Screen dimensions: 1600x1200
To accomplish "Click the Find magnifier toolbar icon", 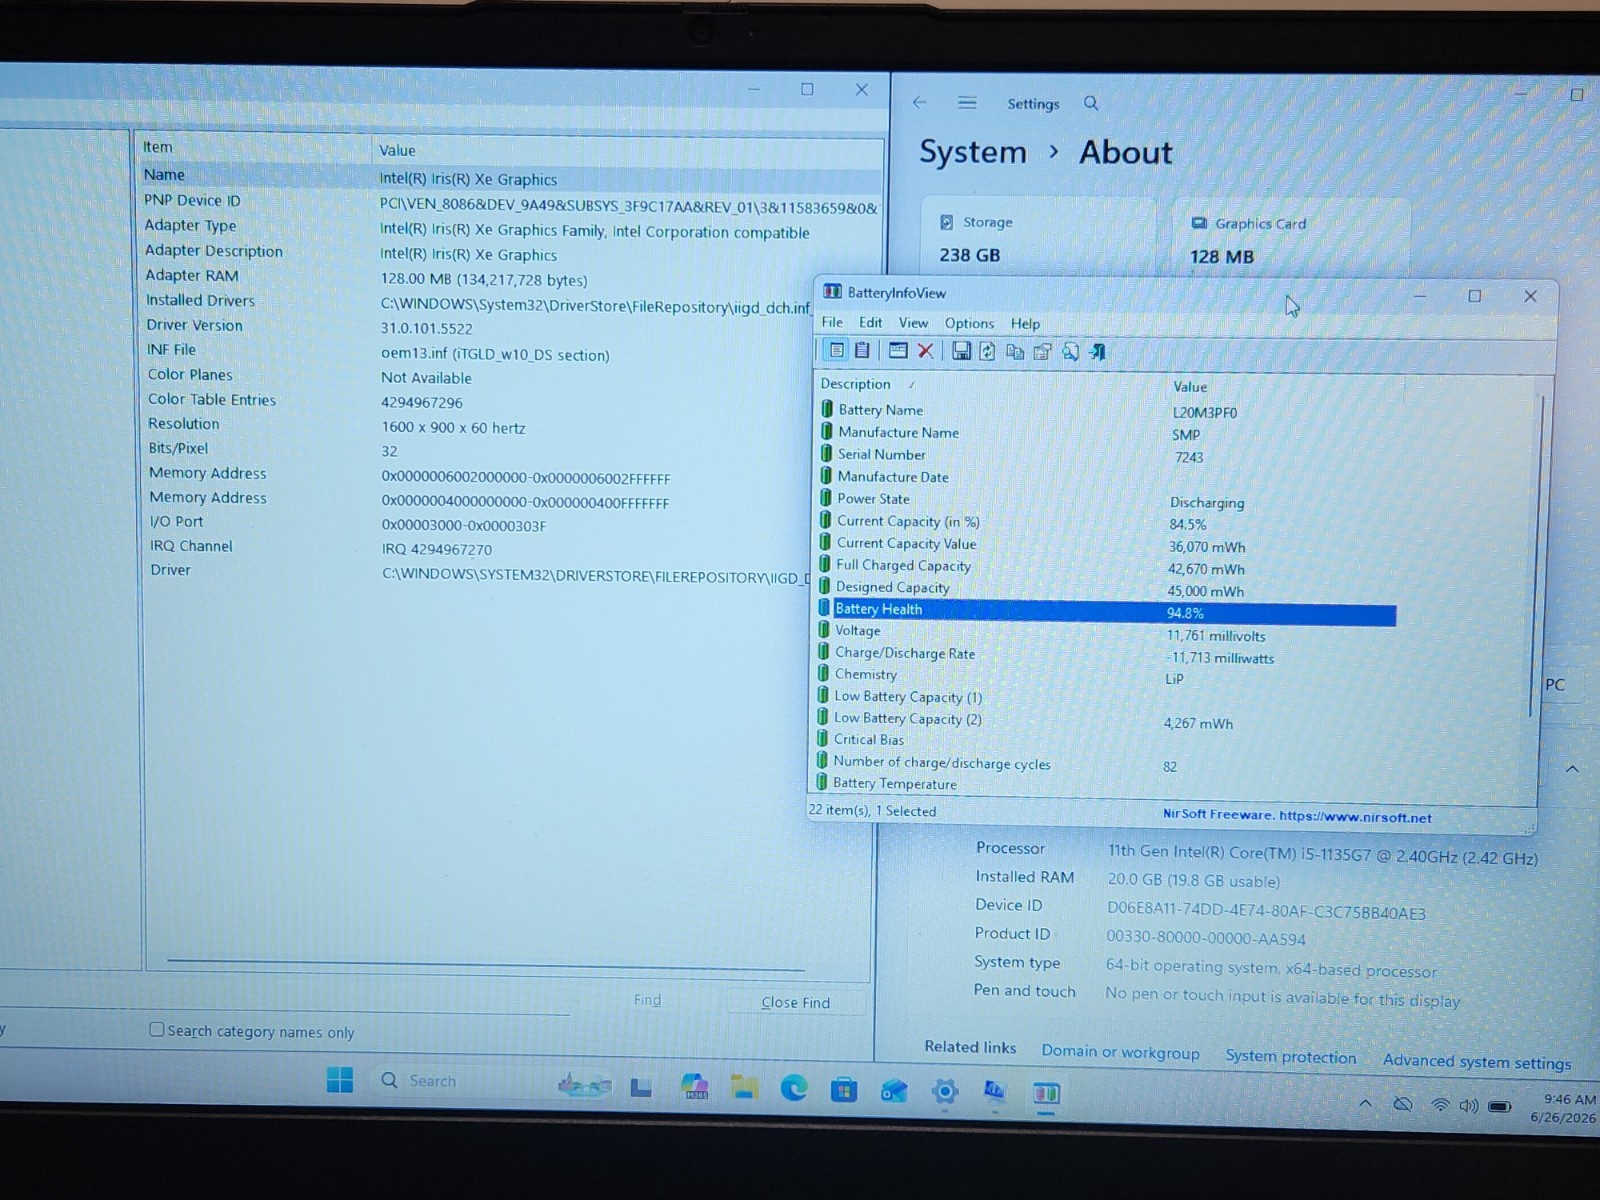I will coord(1070,352).
